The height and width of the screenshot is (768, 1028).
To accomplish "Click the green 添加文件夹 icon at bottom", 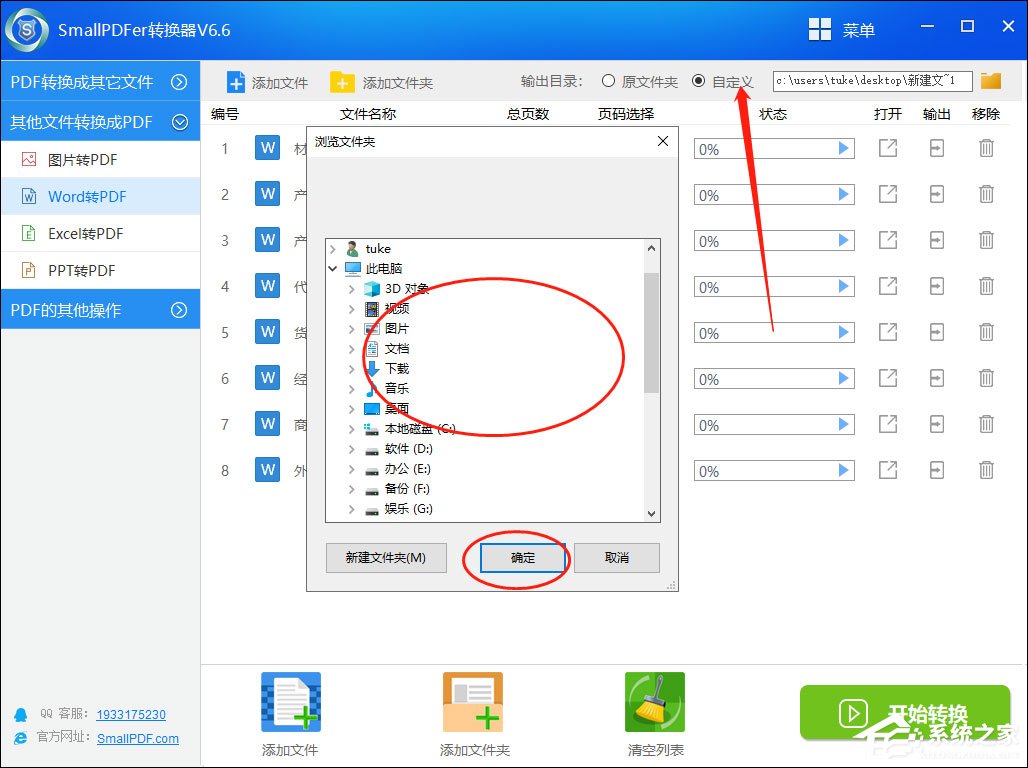I will click(x=472, y=701).
